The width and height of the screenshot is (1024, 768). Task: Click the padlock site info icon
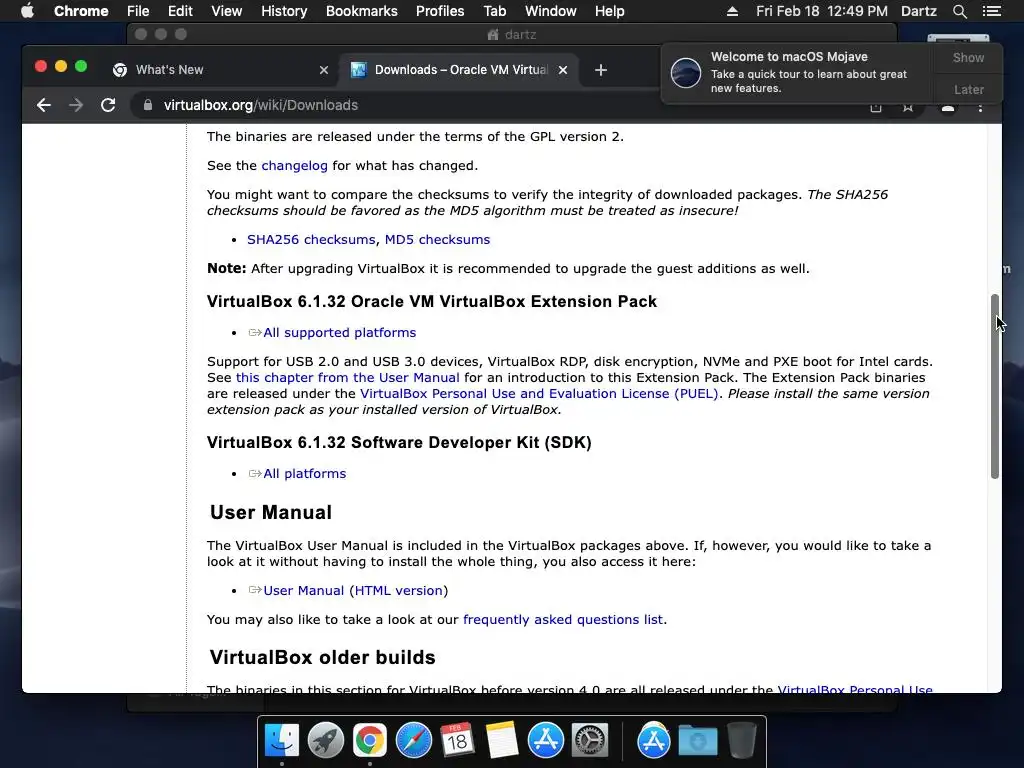click(x=148, y=105)
